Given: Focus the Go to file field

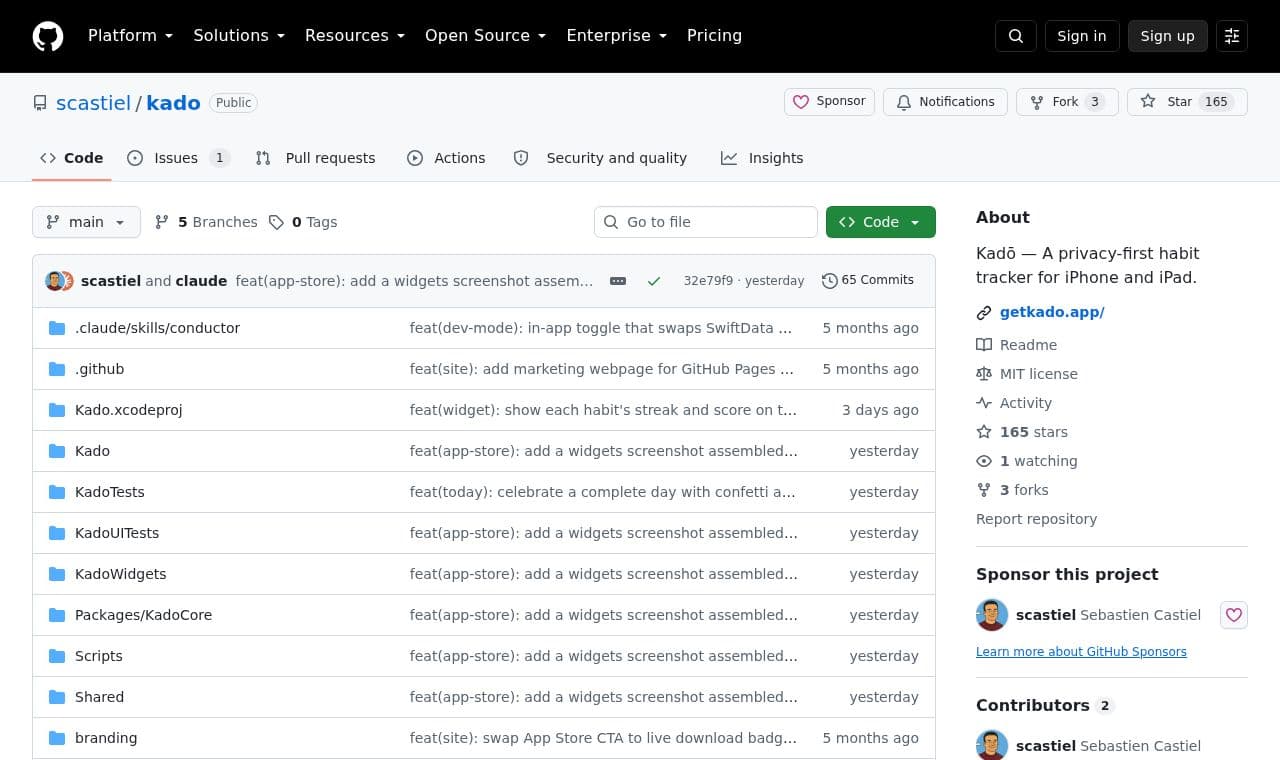Looking at the screenshot, I should [x=706, y=222].
